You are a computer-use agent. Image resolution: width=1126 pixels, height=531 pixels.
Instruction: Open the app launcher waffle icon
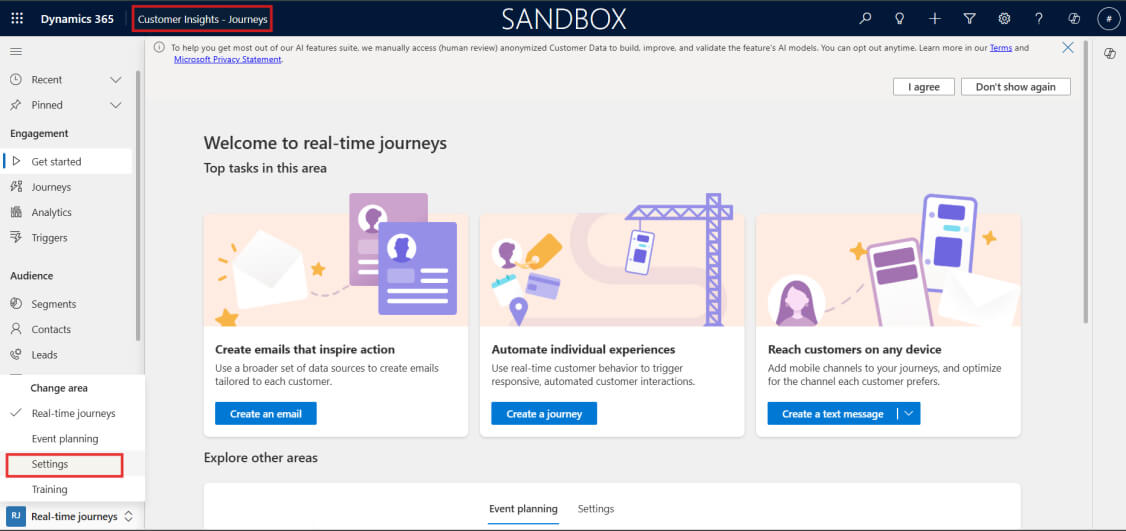pyautogui.click(x=17, y=19)
